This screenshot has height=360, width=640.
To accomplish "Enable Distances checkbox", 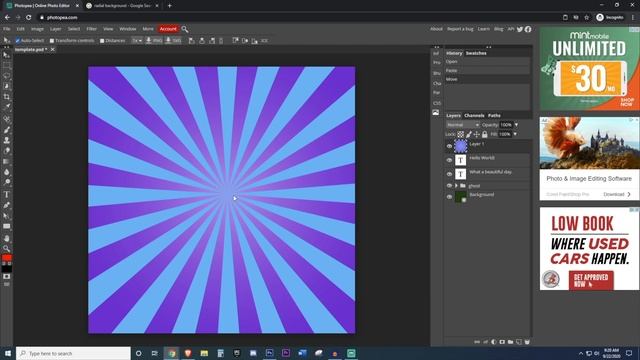I will click(x=102, y=41).
